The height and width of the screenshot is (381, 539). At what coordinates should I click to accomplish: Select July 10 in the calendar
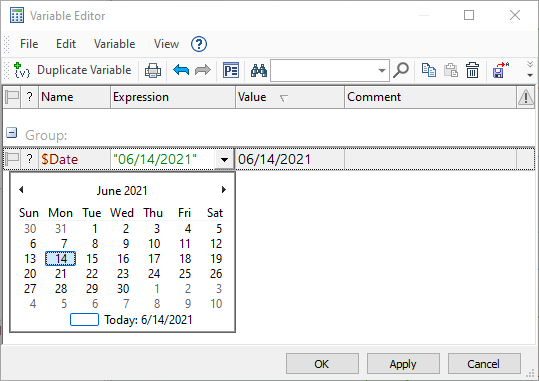coord(216,304)
